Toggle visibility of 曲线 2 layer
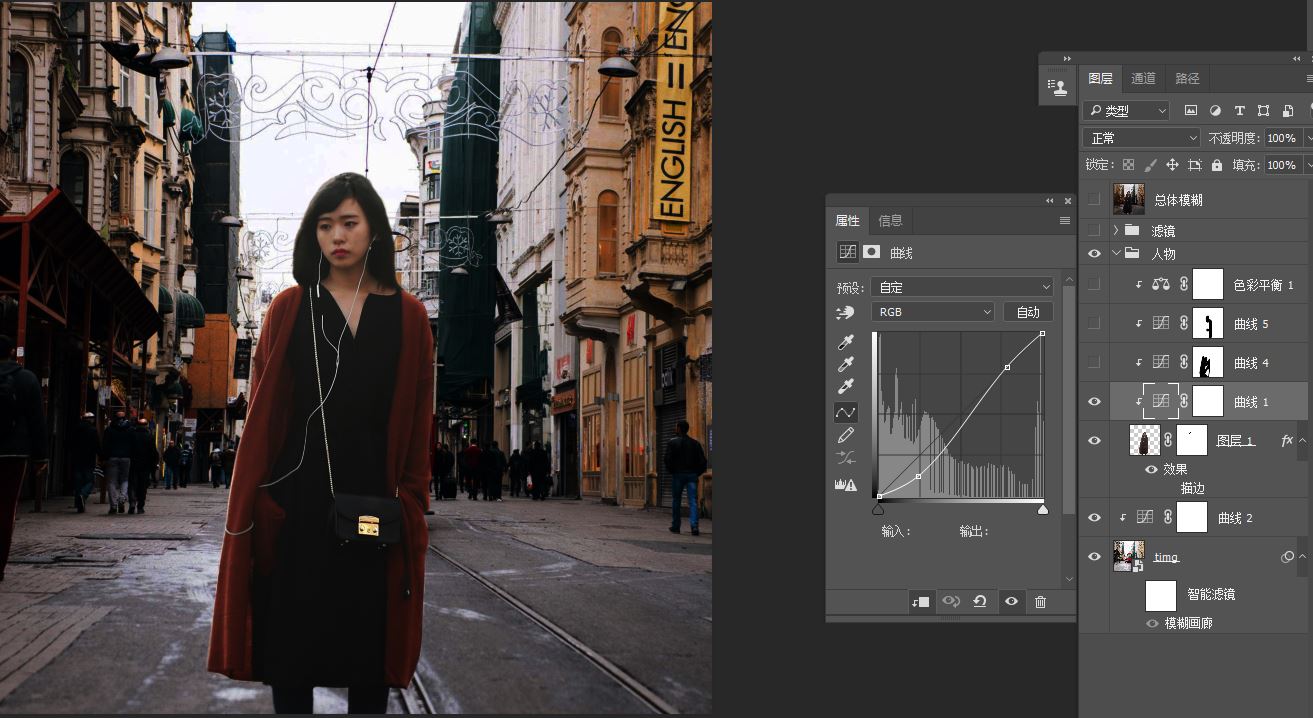This screenshot has width=1313, height=718. (x=1094, y=518)
